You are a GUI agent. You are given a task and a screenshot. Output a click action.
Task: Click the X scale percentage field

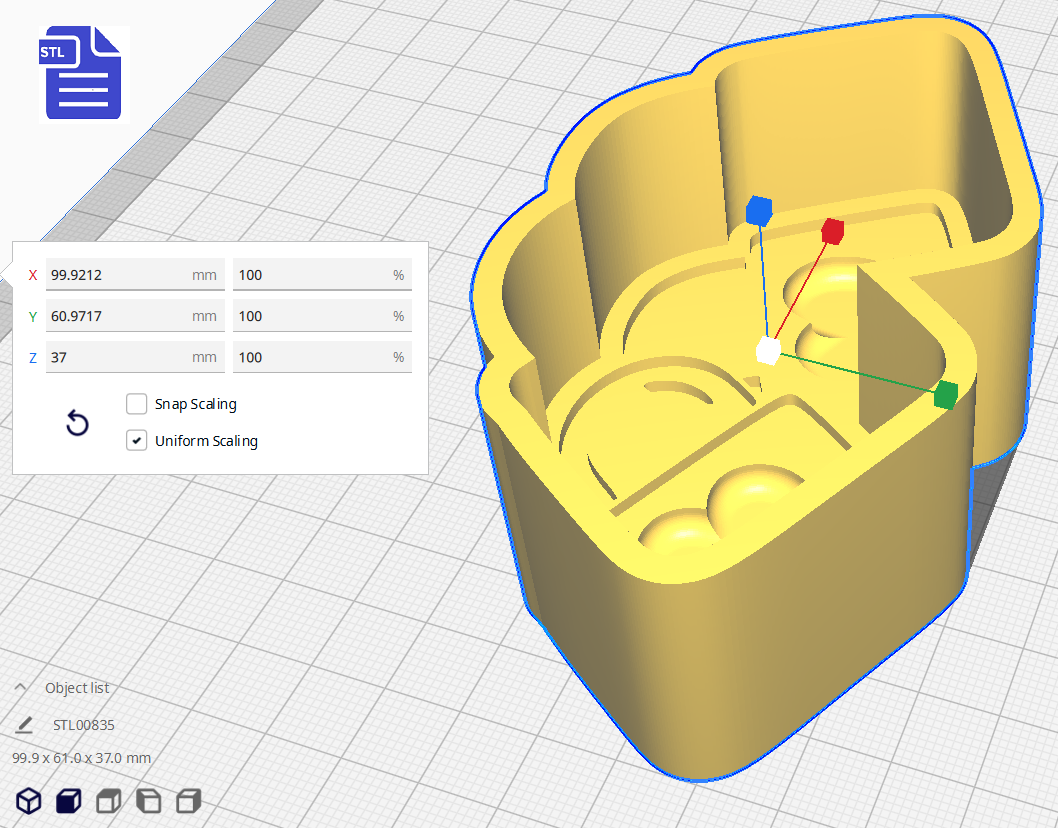pos(310,275)
